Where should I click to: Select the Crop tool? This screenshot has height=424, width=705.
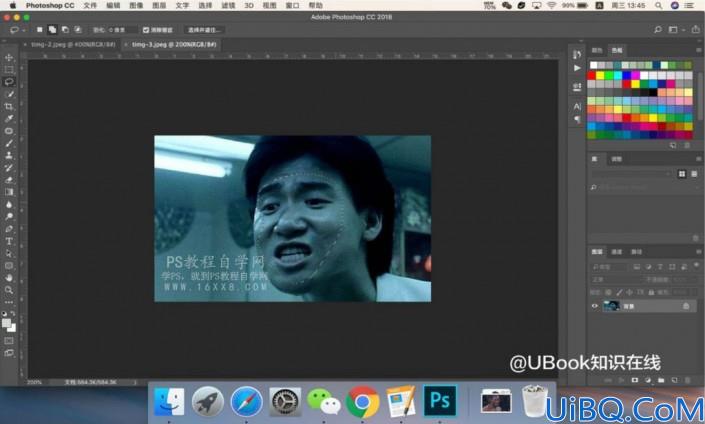pos(9,107)
